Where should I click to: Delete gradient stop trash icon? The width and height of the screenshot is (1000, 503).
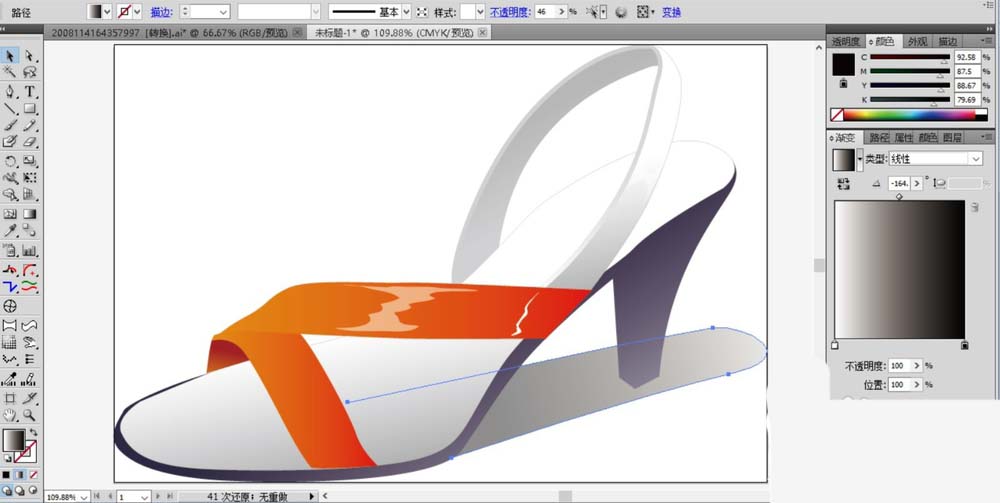(974, 207)
